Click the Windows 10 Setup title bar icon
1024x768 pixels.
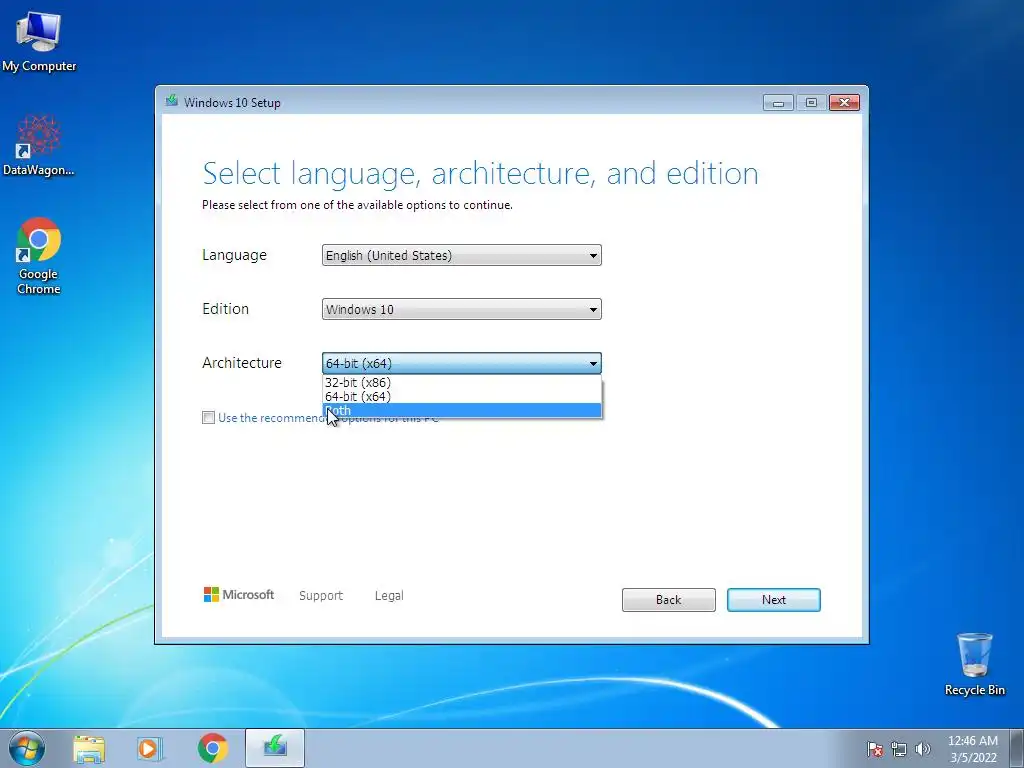tap(172, 101)
